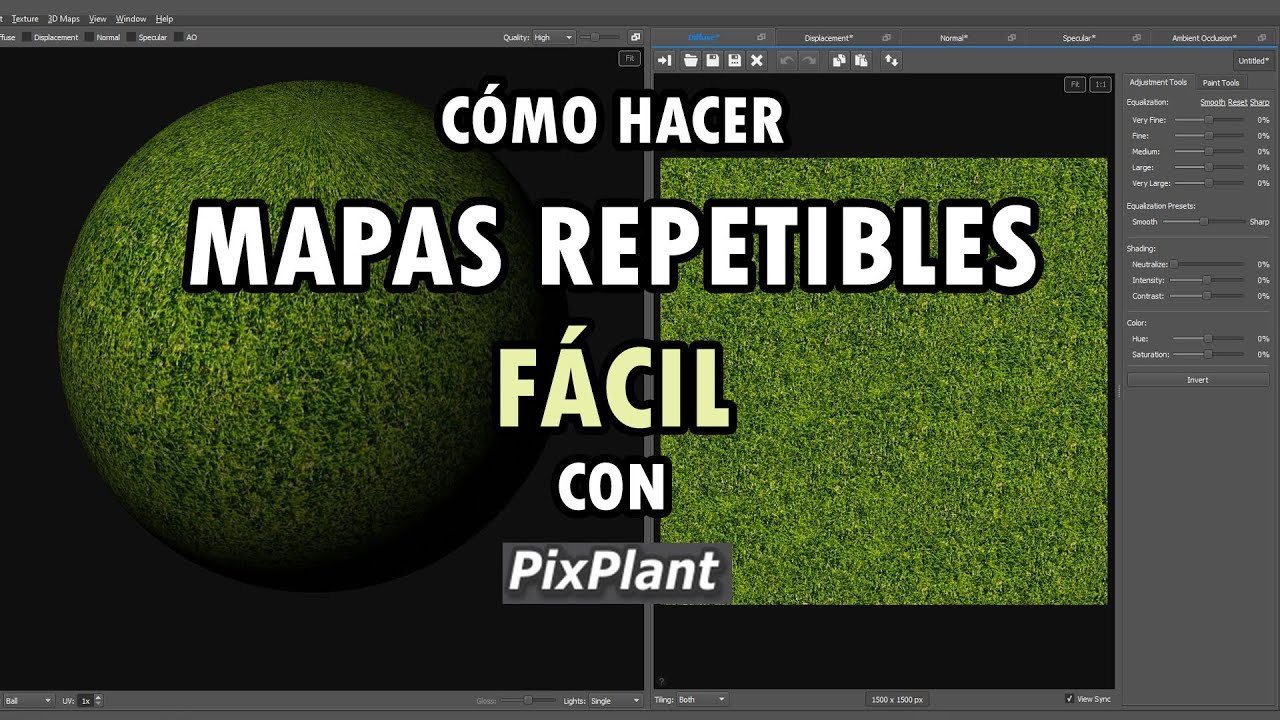The height and width of the screenshot is (720, 1280).
Task: Select the Adjustment Tools tab
Action: pyautogui.click(x=1158, y=82)
